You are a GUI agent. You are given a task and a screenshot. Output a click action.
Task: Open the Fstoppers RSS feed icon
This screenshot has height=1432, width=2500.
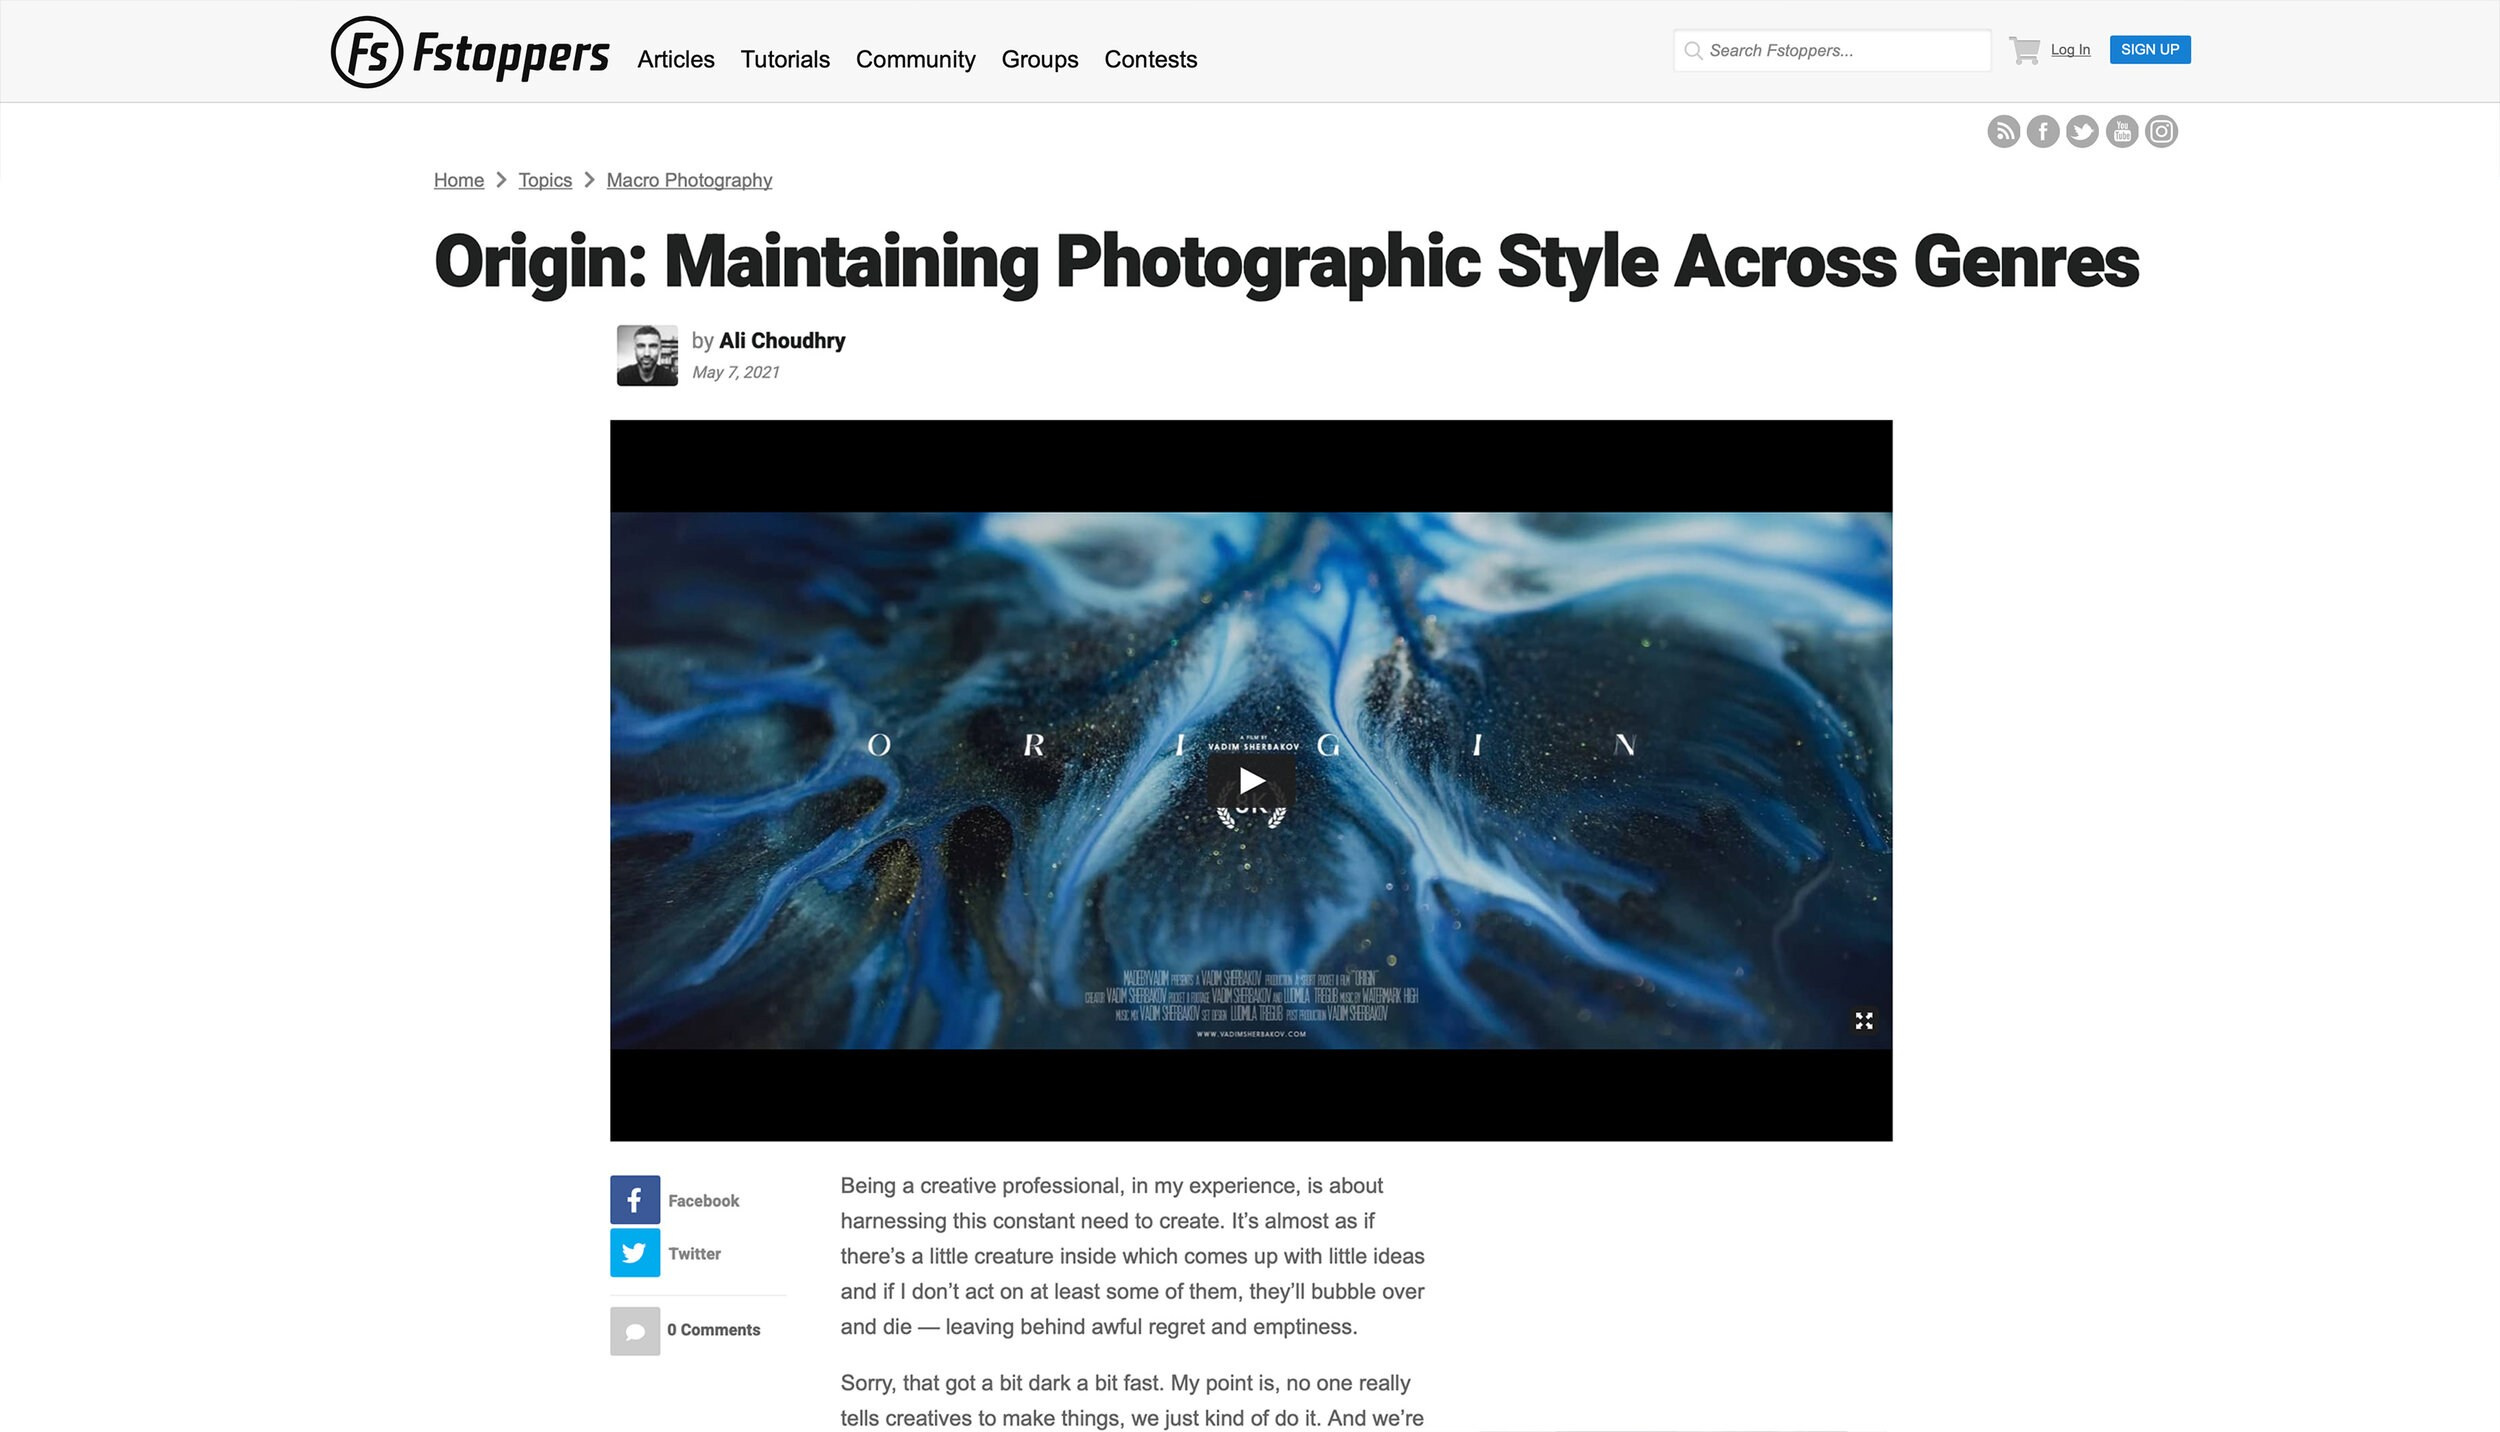2004,130
